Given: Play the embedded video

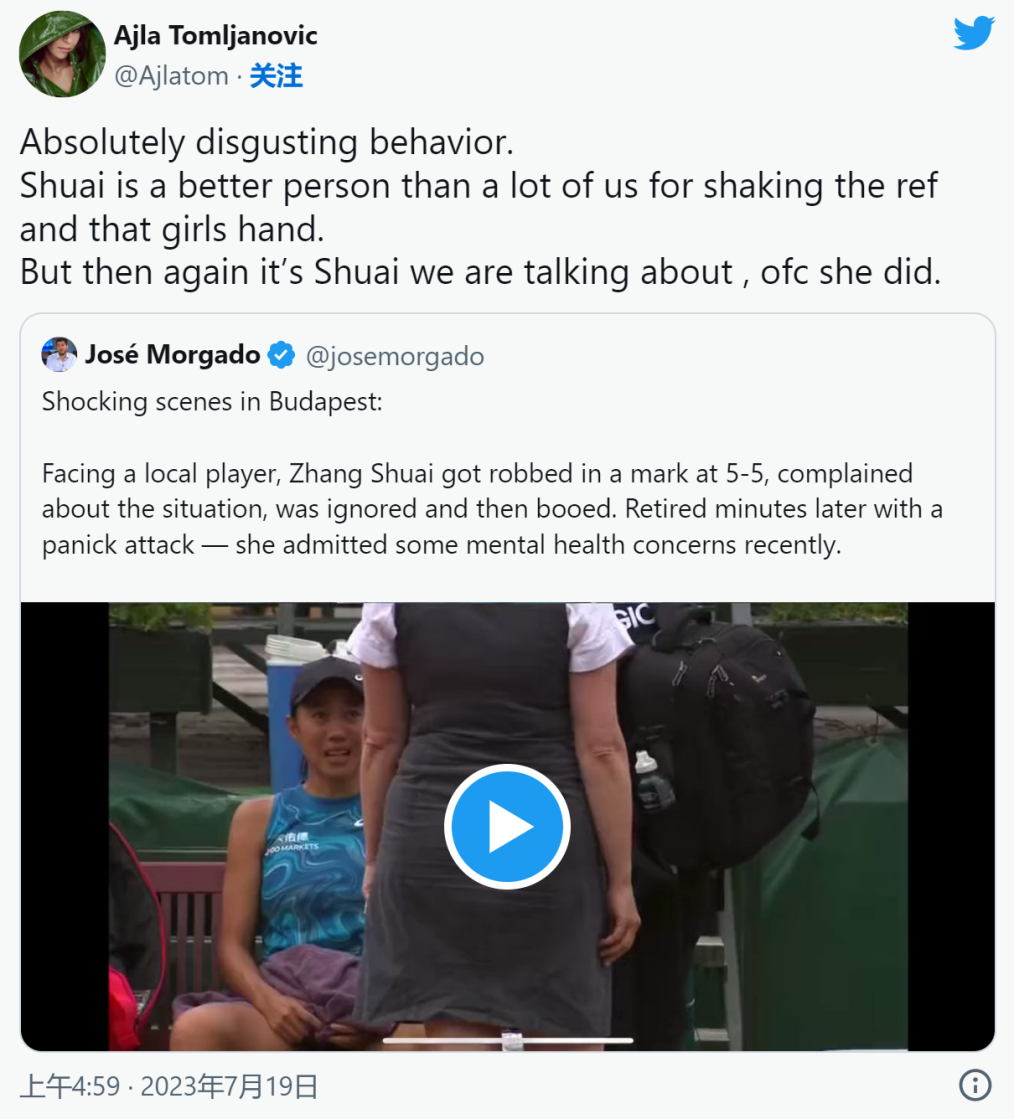Looking at the screenshot, I should [x=507, y=827].
